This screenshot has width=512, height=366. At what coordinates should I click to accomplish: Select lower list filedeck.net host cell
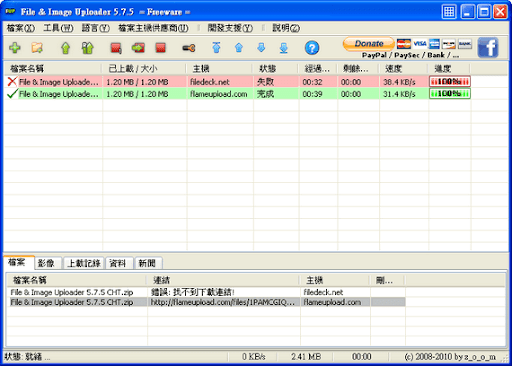coord(335,292)
